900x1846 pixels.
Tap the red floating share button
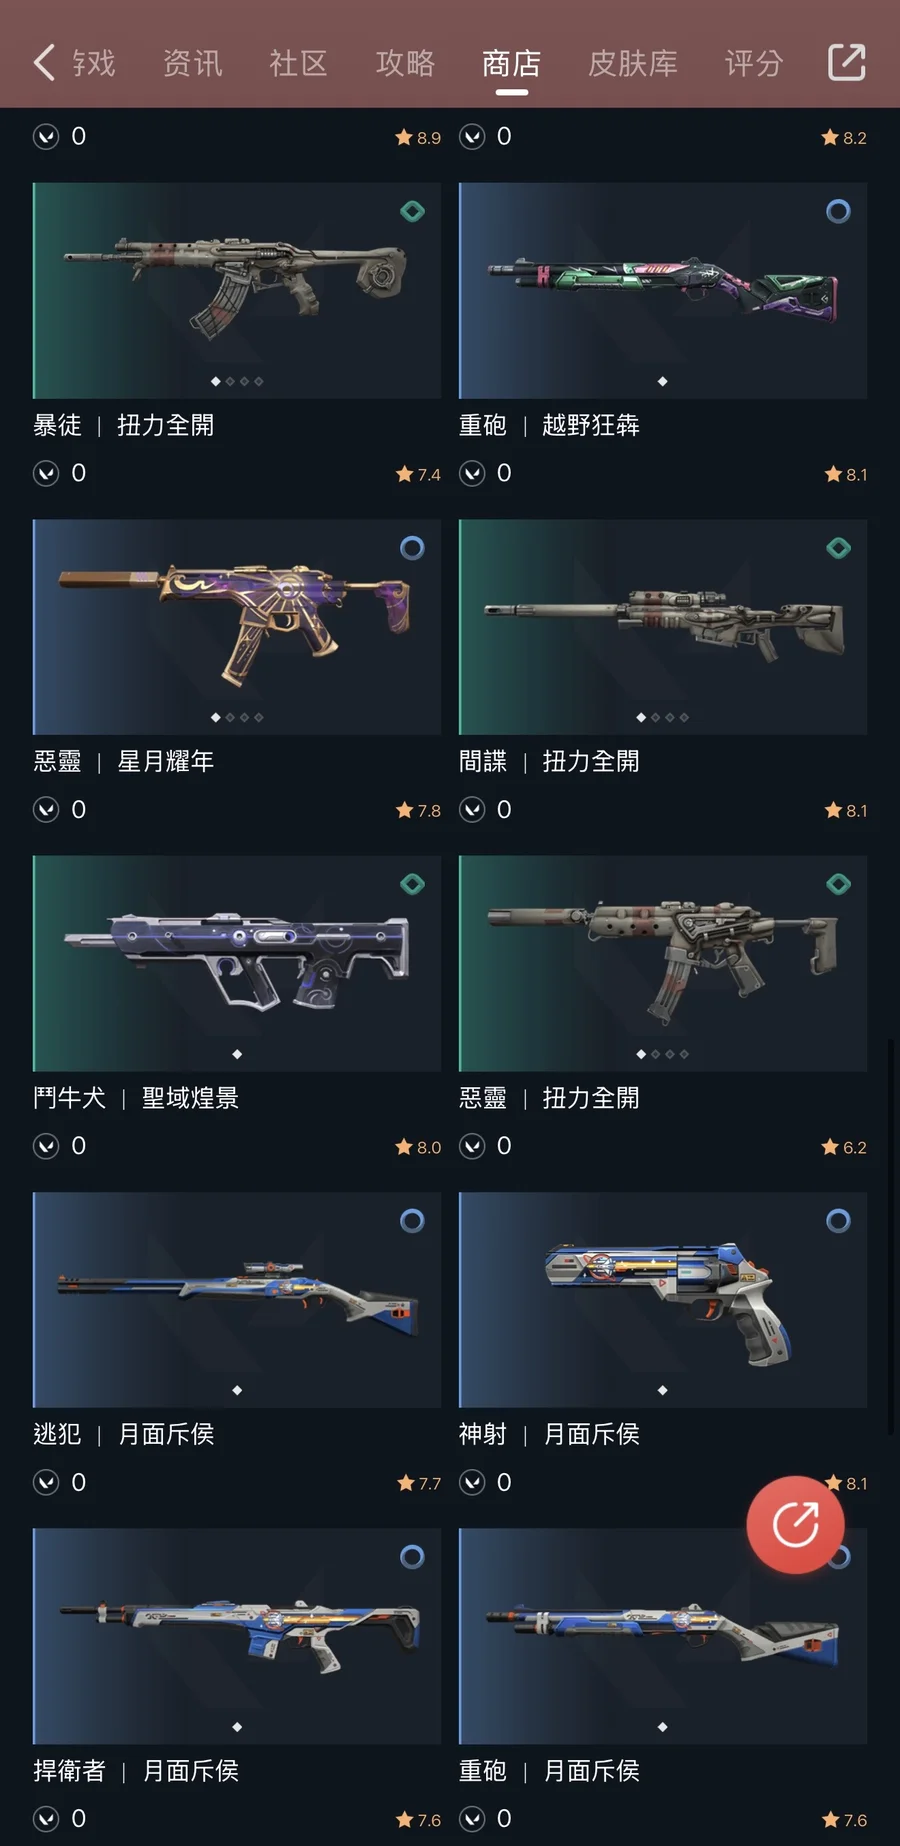795,1524
